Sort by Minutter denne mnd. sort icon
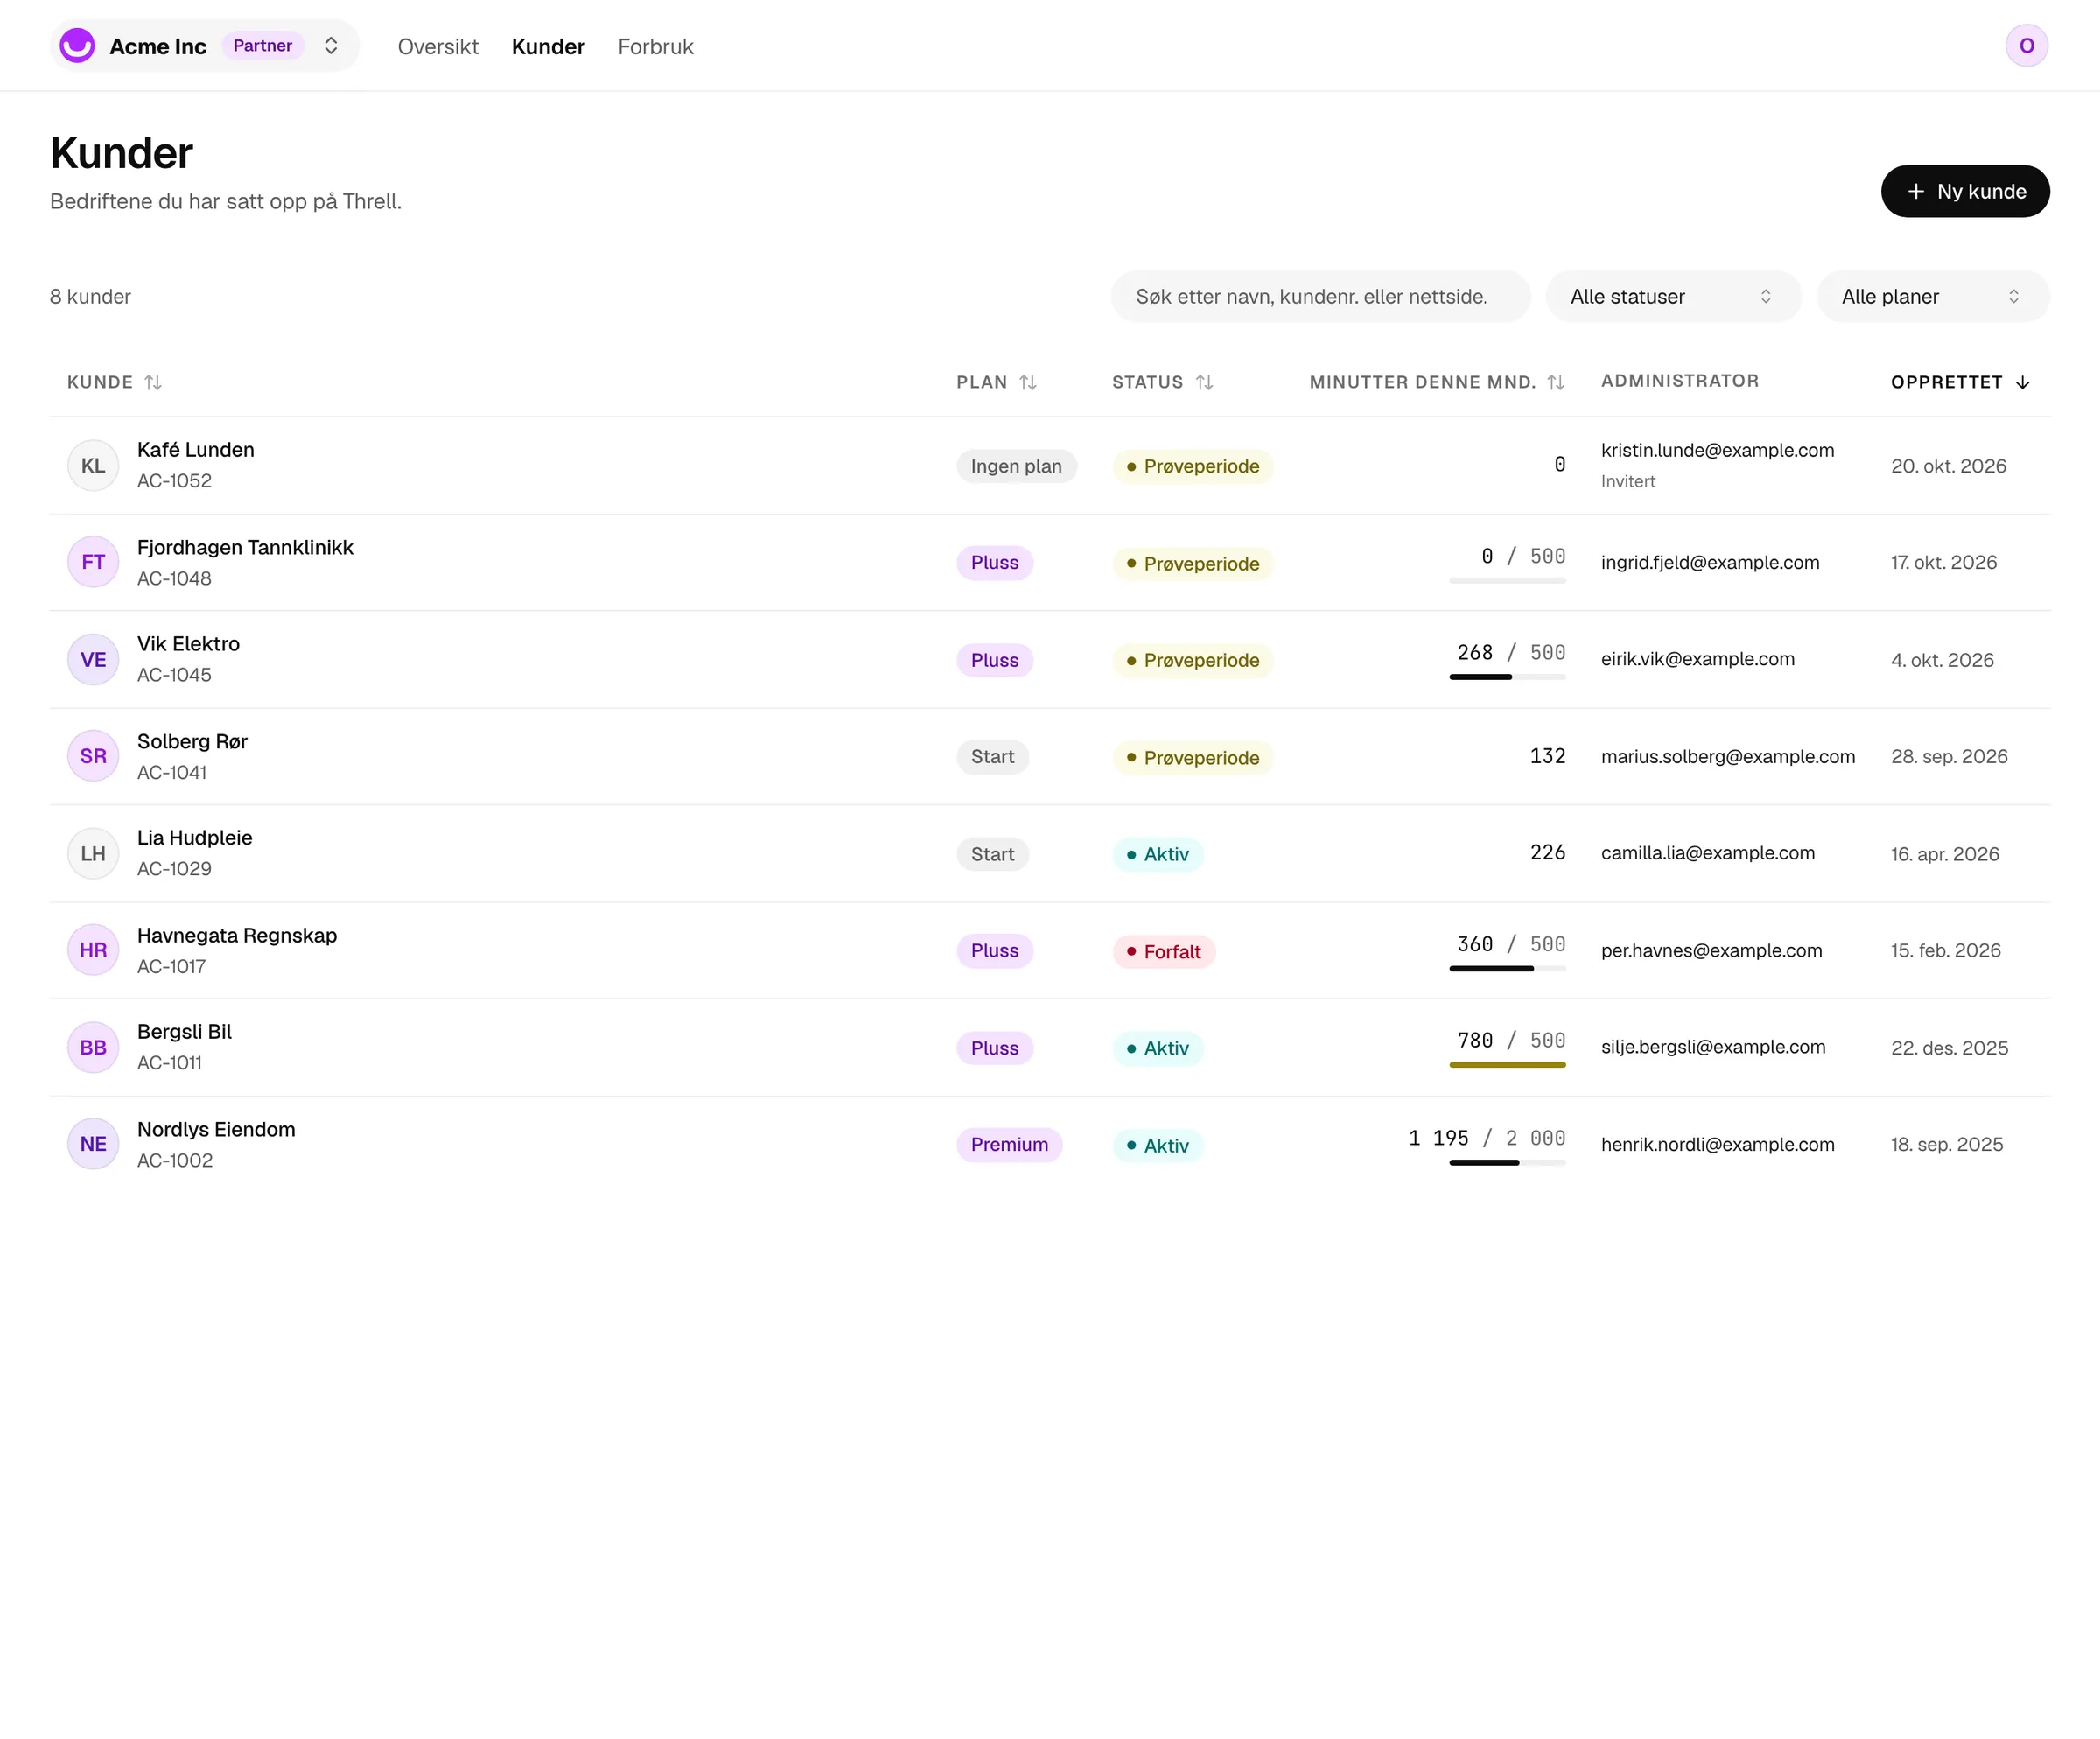 click(1555, 382)
